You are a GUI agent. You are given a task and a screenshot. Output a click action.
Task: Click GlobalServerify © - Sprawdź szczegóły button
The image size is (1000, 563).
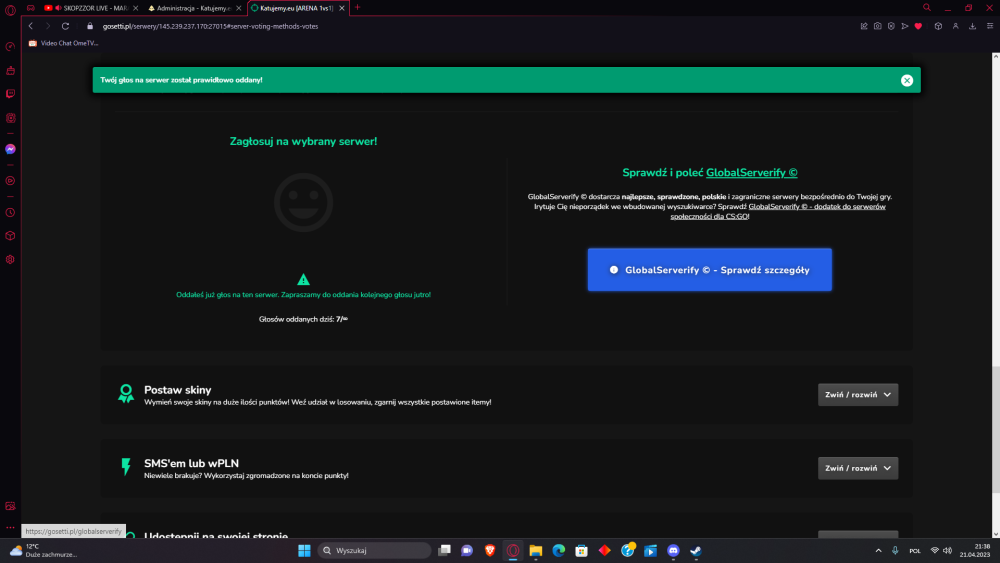point(710,270)
